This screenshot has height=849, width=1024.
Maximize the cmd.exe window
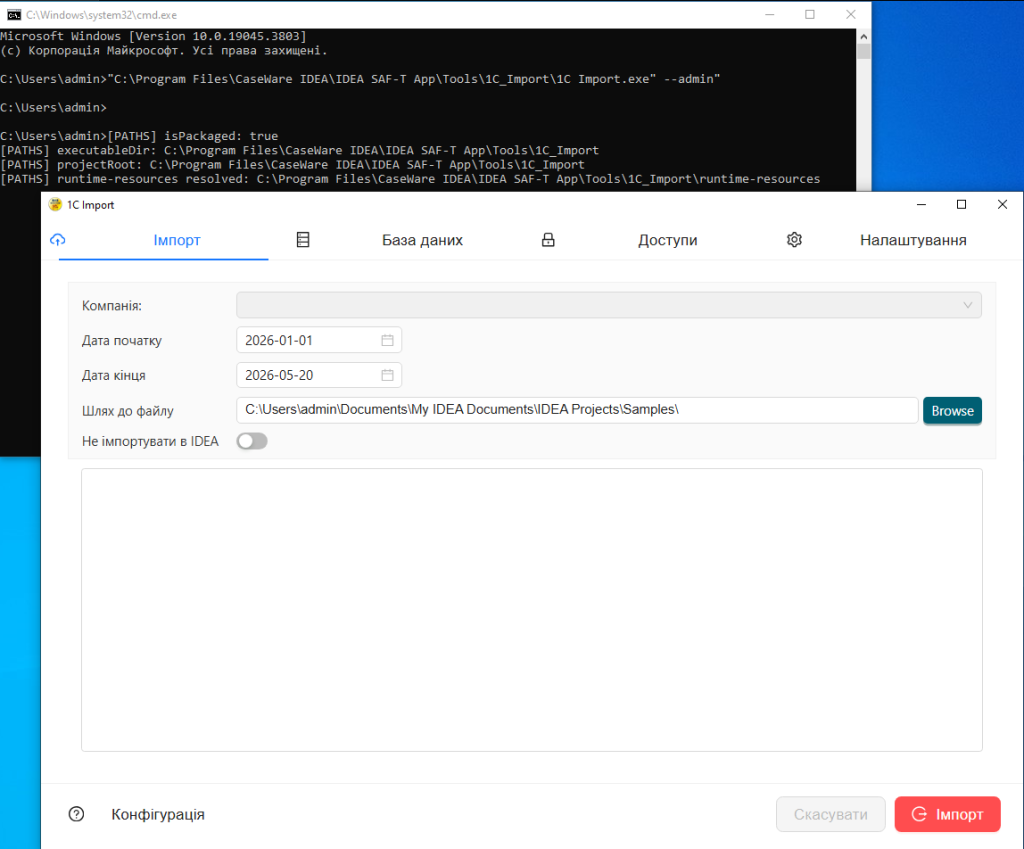point(810,14)
